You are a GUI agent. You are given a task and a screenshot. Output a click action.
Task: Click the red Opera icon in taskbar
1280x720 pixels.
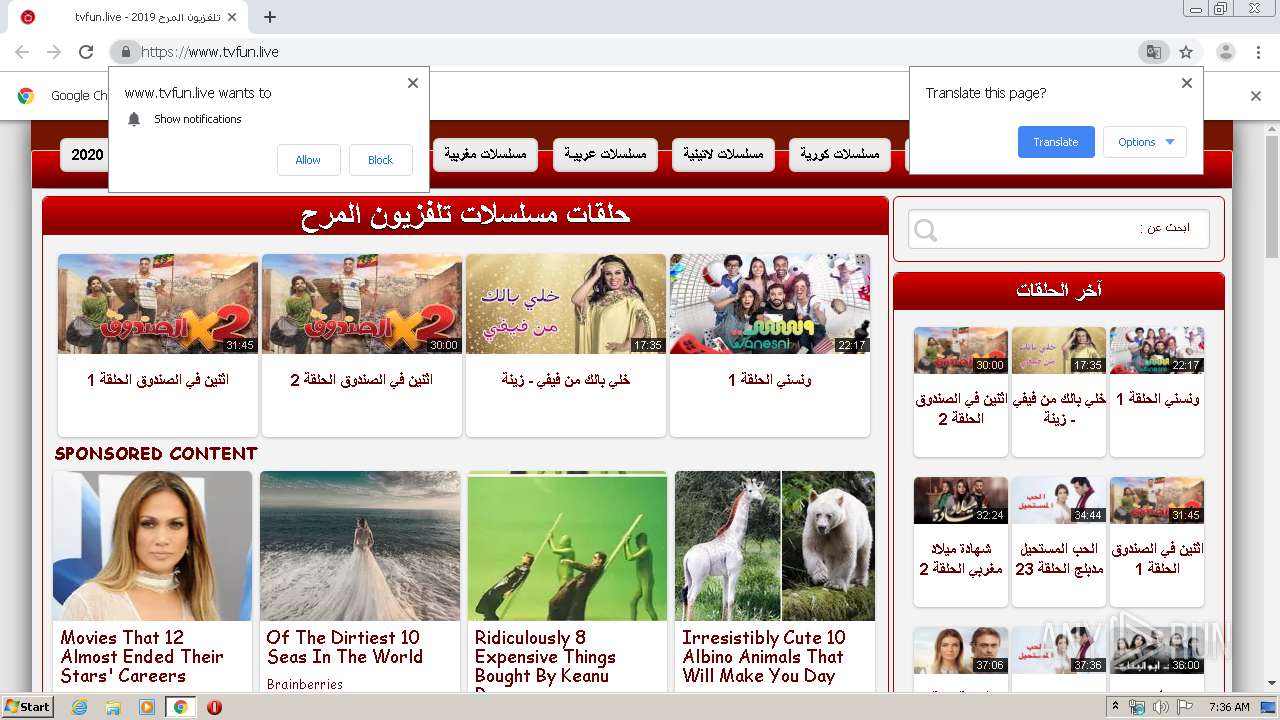click(x=214, y=707)
